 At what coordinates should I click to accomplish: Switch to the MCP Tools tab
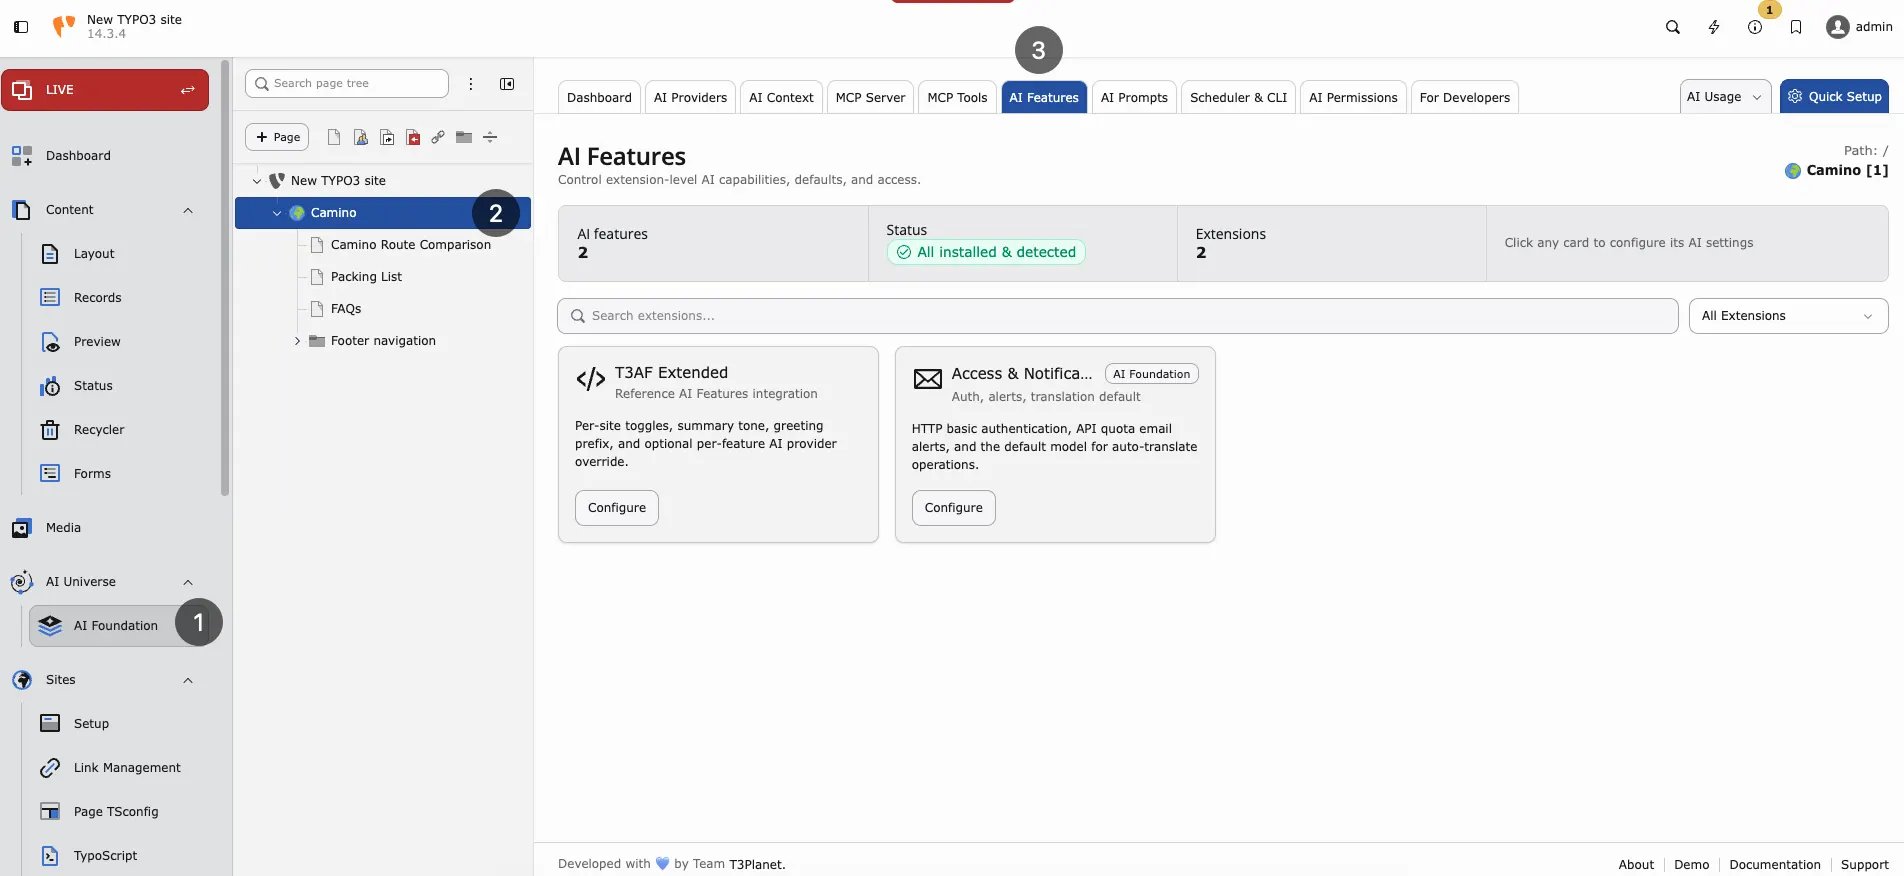click(957, 97)
